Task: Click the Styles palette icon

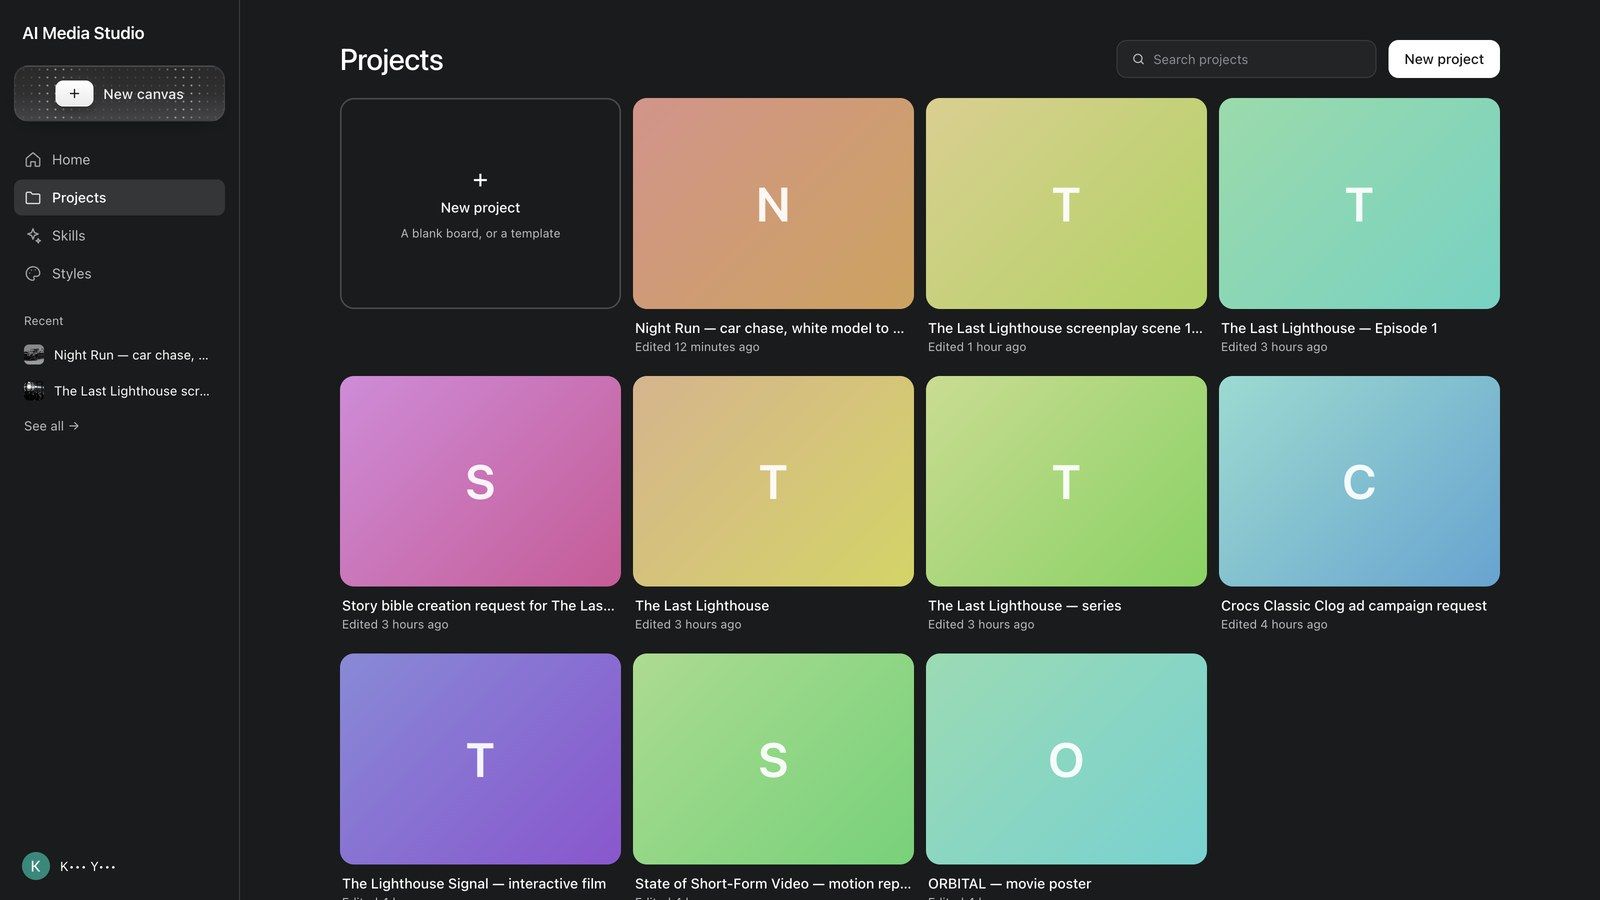Action: click(33, 274)
